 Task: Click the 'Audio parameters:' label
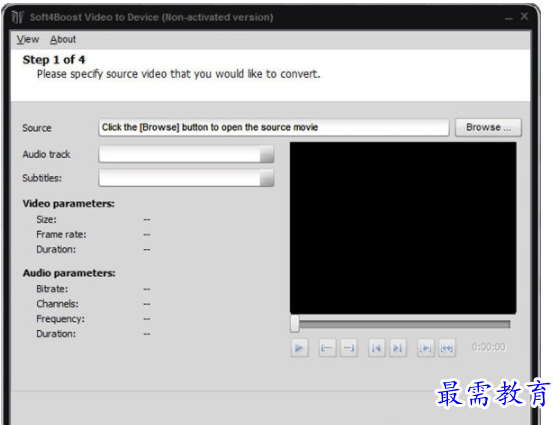tap(69, 273)
